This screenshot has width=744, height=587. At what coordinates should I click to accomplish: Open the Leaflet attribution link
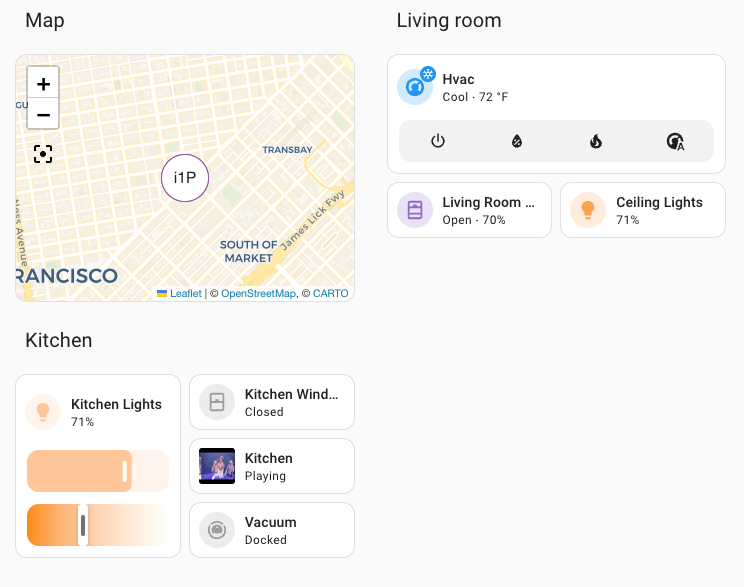pyautogui.click(x=185, y=294)
